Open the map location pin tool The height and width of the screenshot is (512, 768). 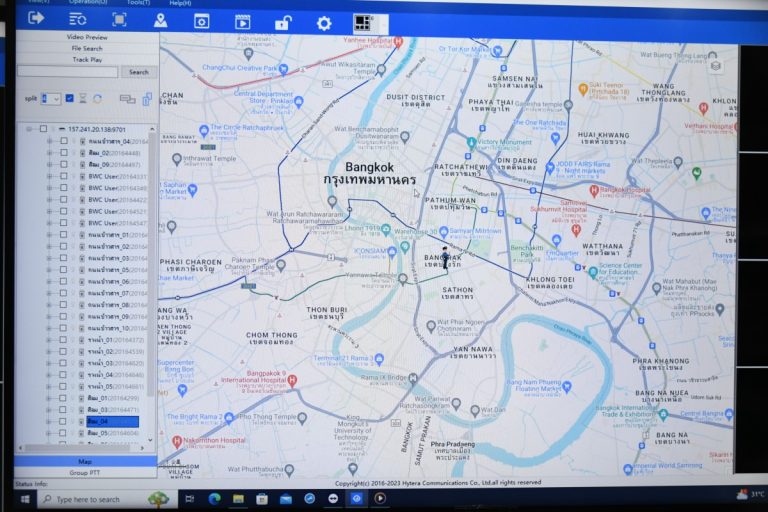coord(160,21)
